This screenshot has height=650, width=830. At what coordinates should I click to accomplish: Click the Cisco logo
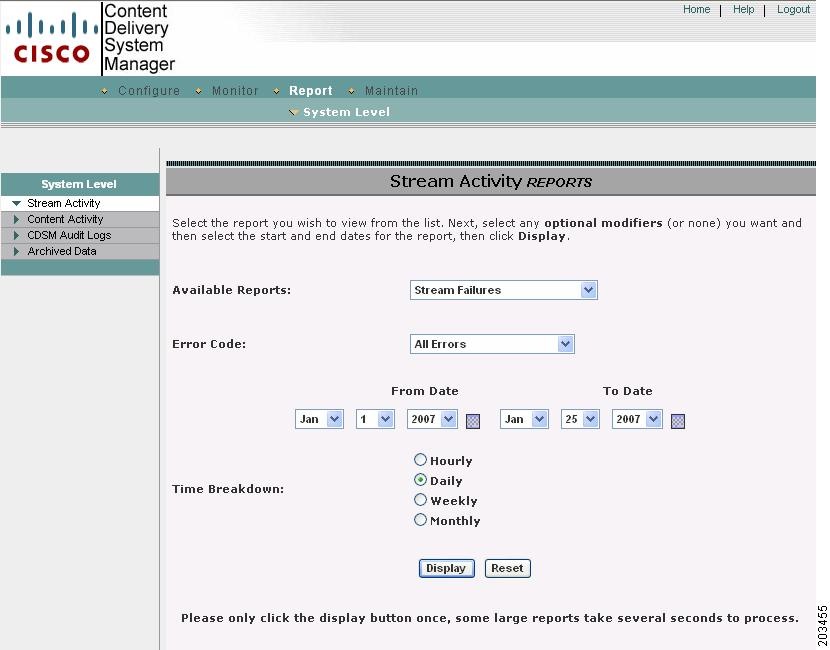coord(51,39)
